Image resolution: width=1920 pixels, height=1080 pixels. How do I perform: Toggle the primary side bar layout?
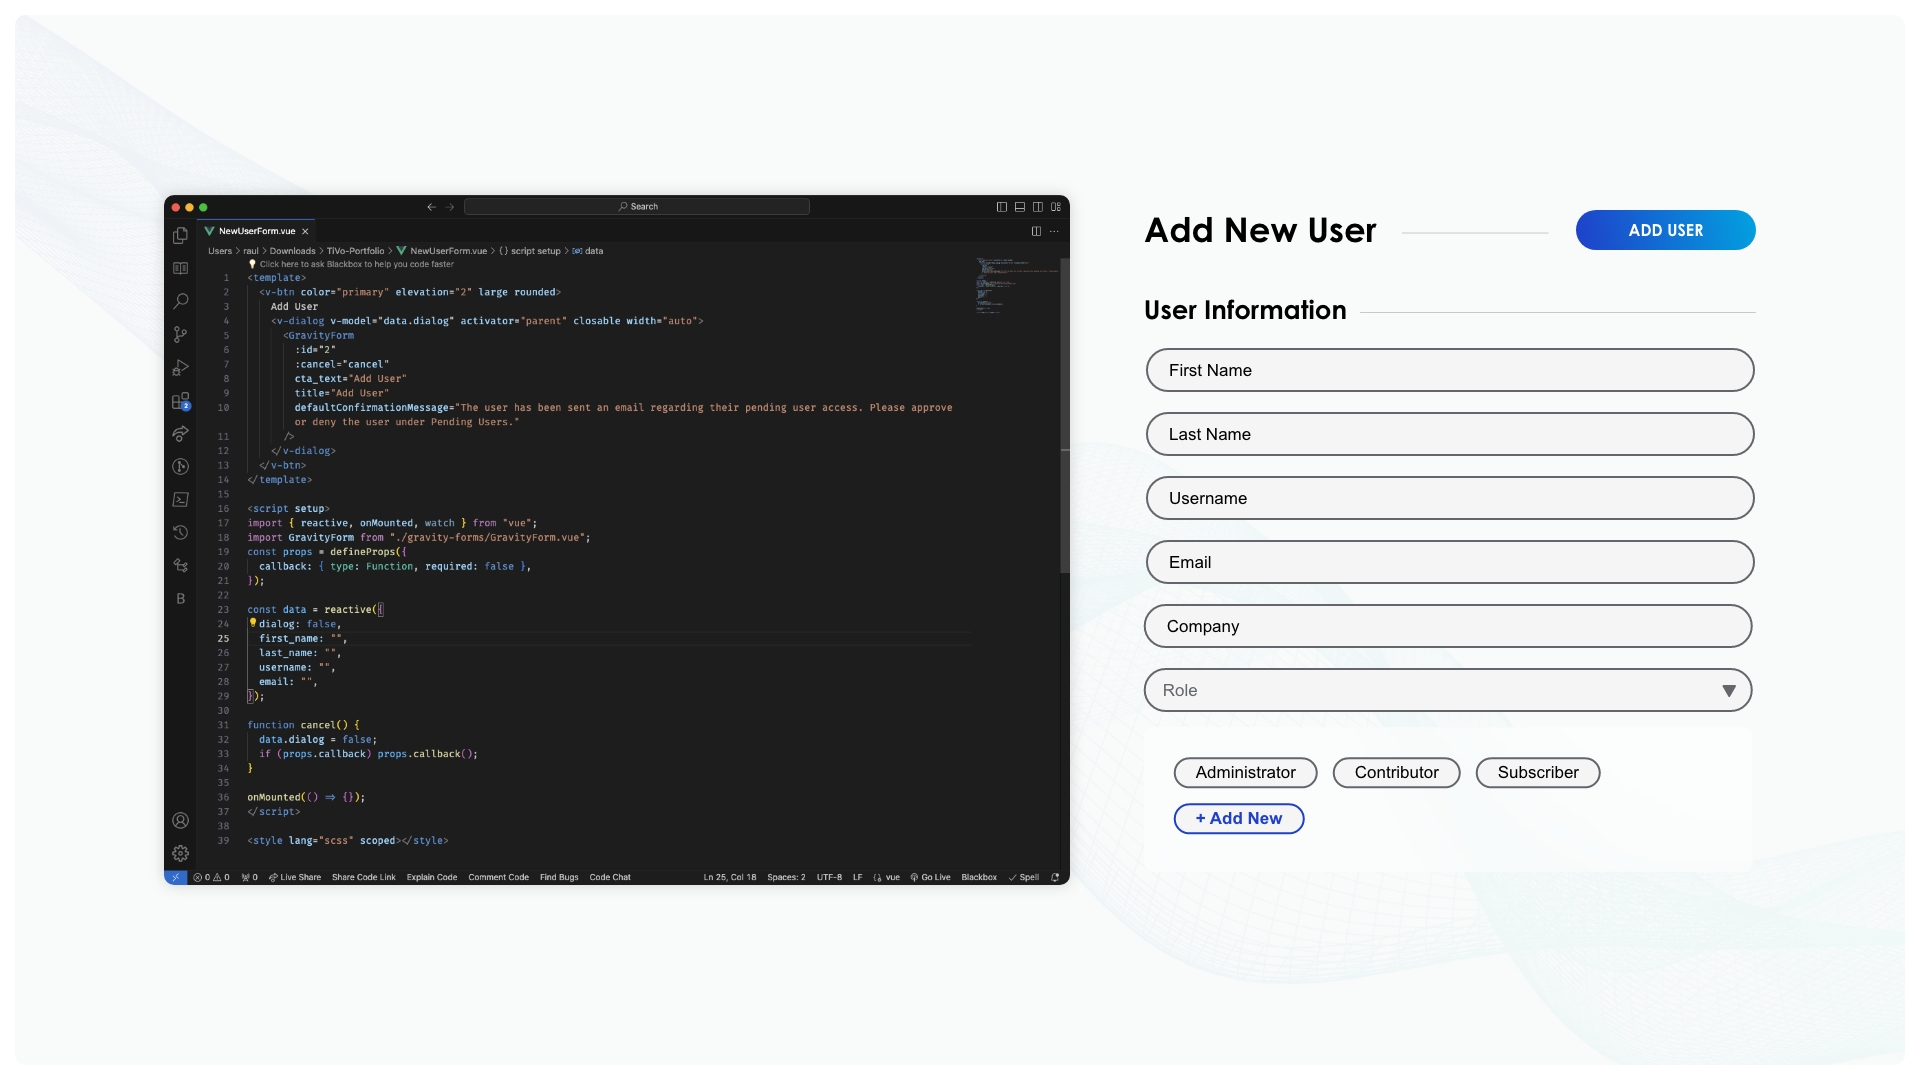click(1001, 207)
